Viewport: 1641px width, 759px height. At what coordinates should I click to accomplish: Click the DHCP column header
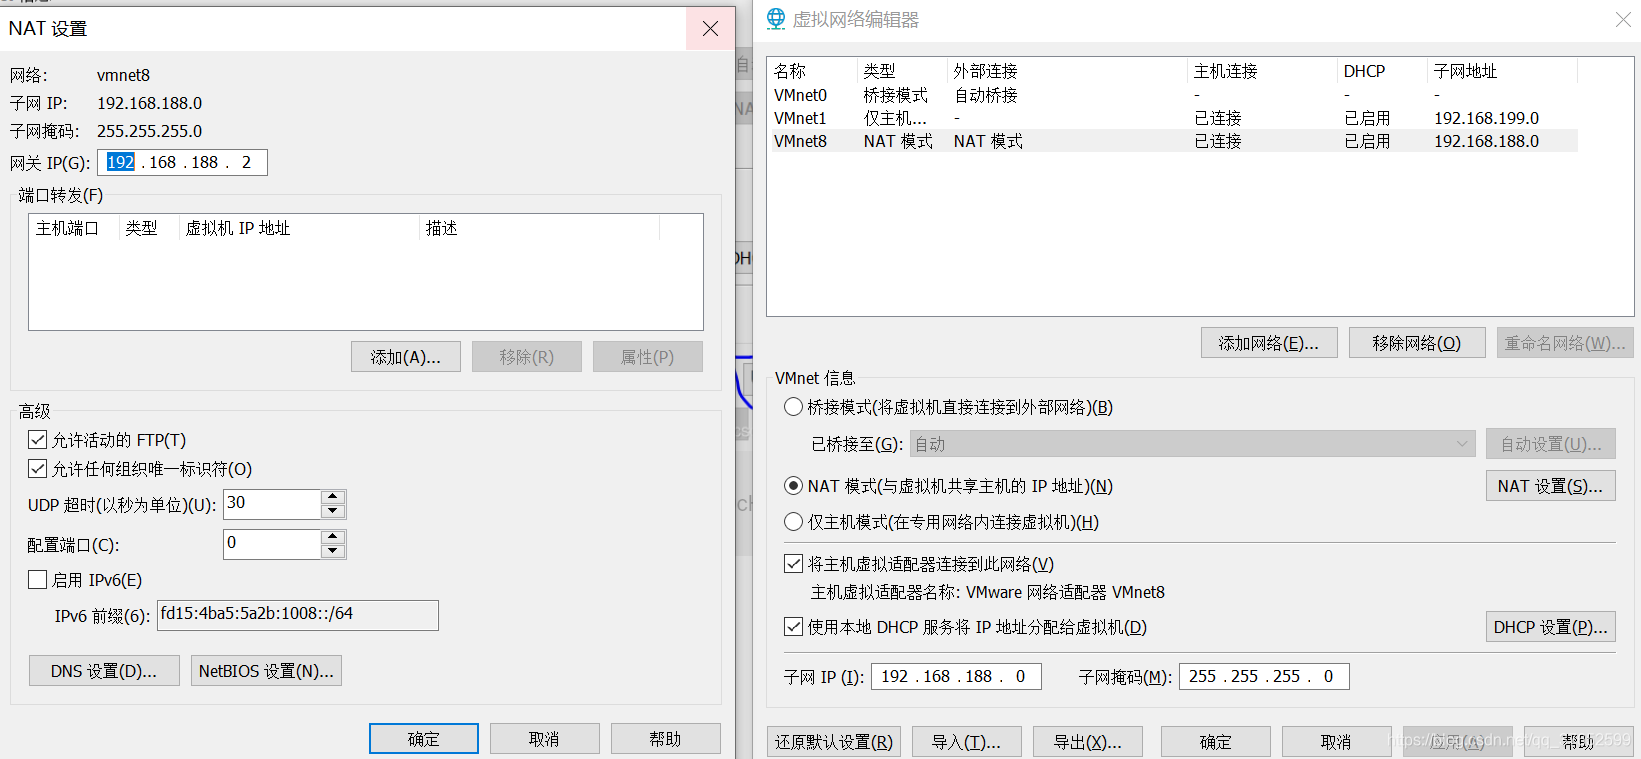coord(1382,71)
